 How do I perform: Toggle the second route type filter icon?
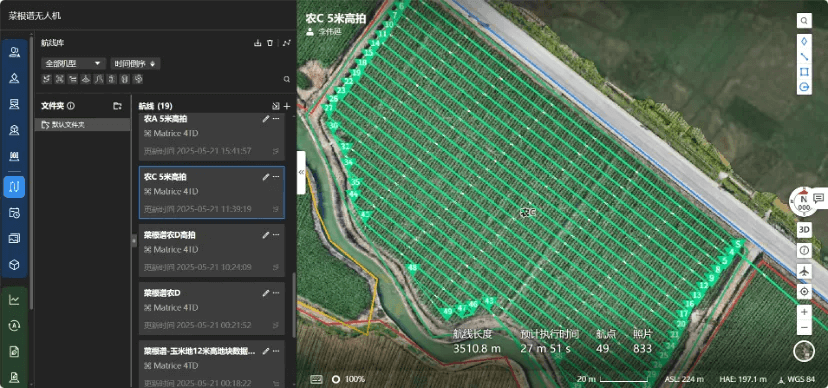coord(59,79)
